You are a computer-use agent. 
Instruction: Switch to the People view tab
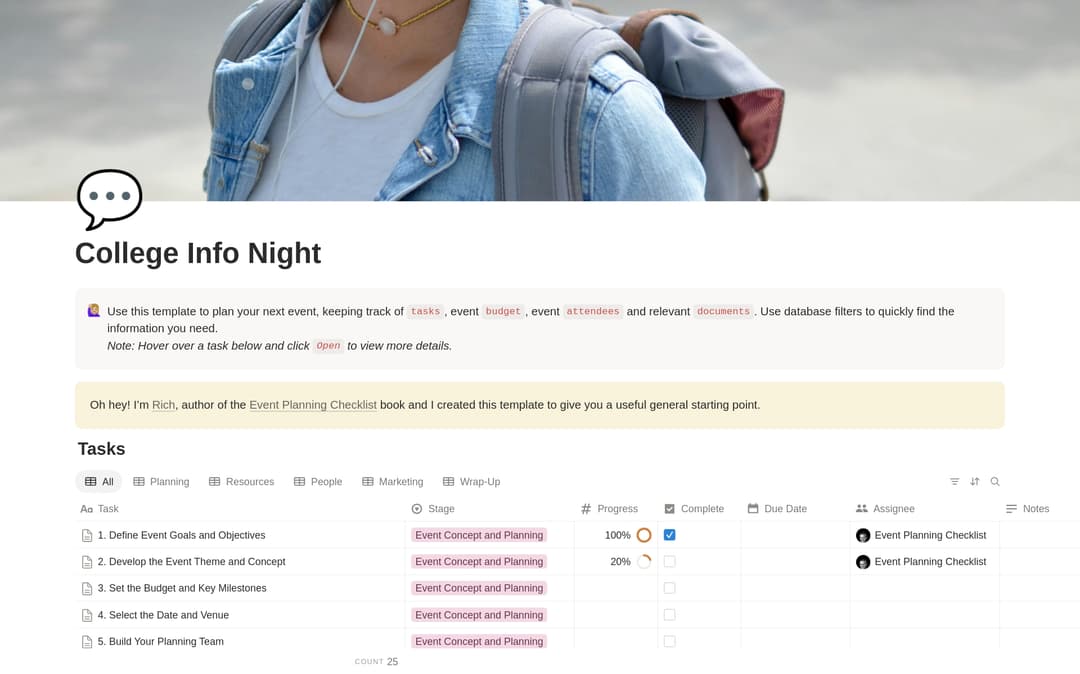coord(318,482)
